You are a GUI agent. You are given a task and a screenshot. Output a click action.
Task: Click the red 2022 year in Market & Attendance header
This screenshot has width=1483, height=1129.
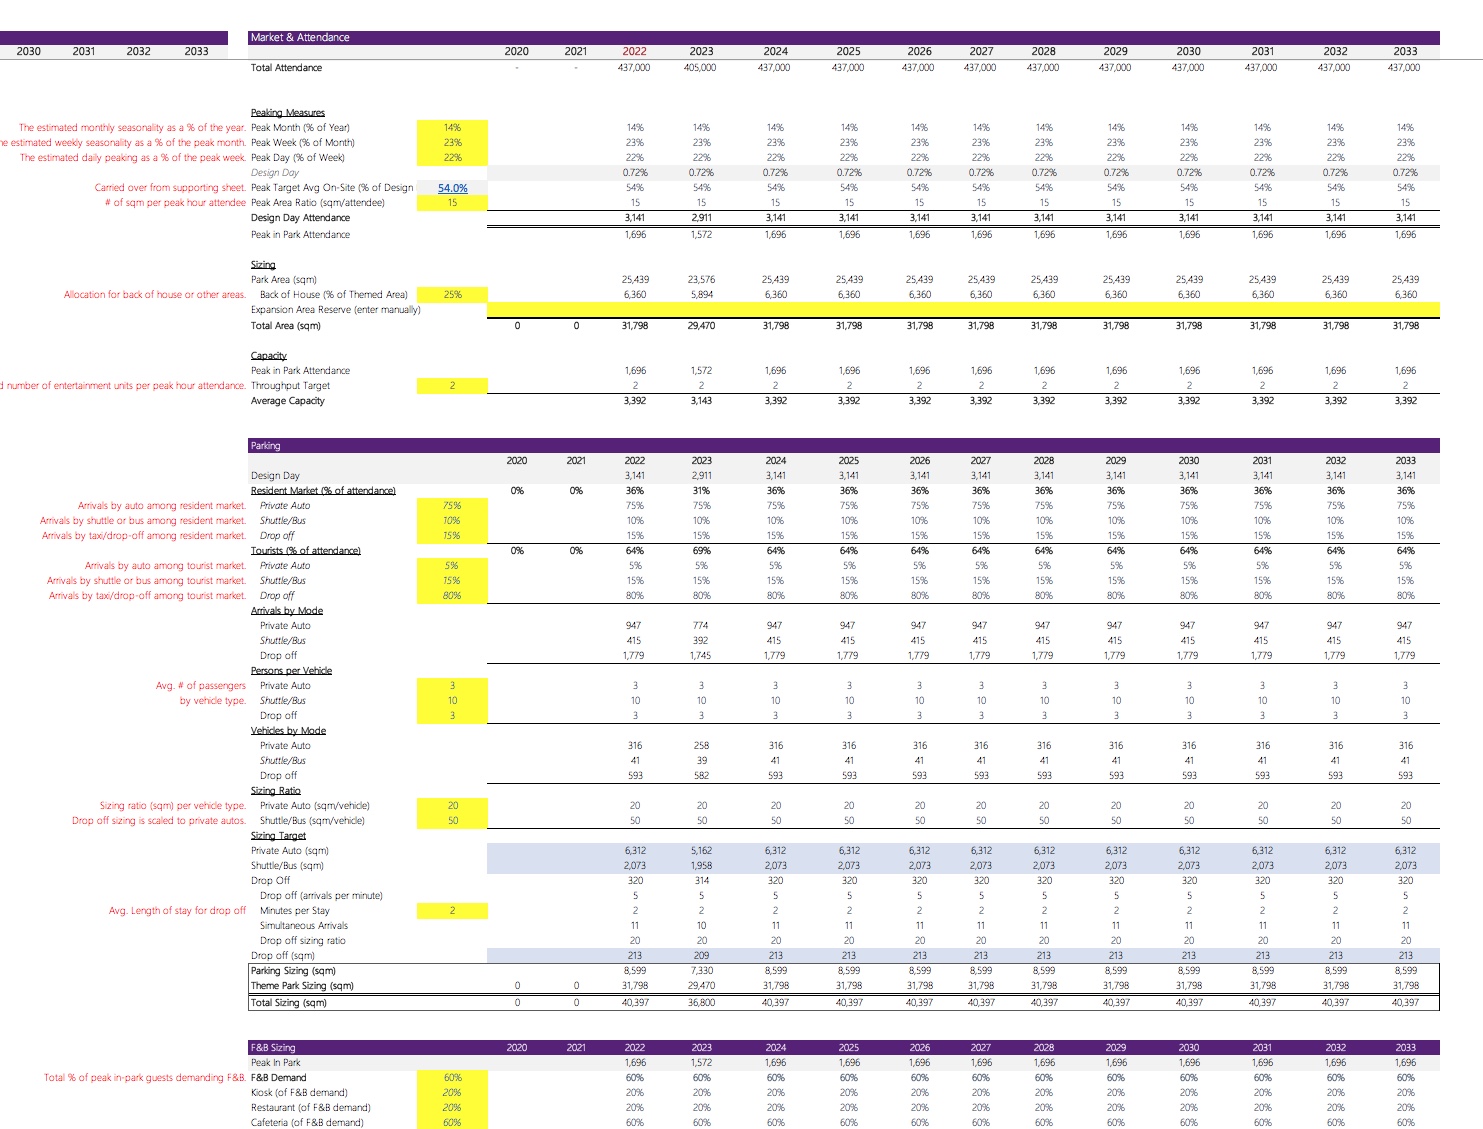coord(634,51)
